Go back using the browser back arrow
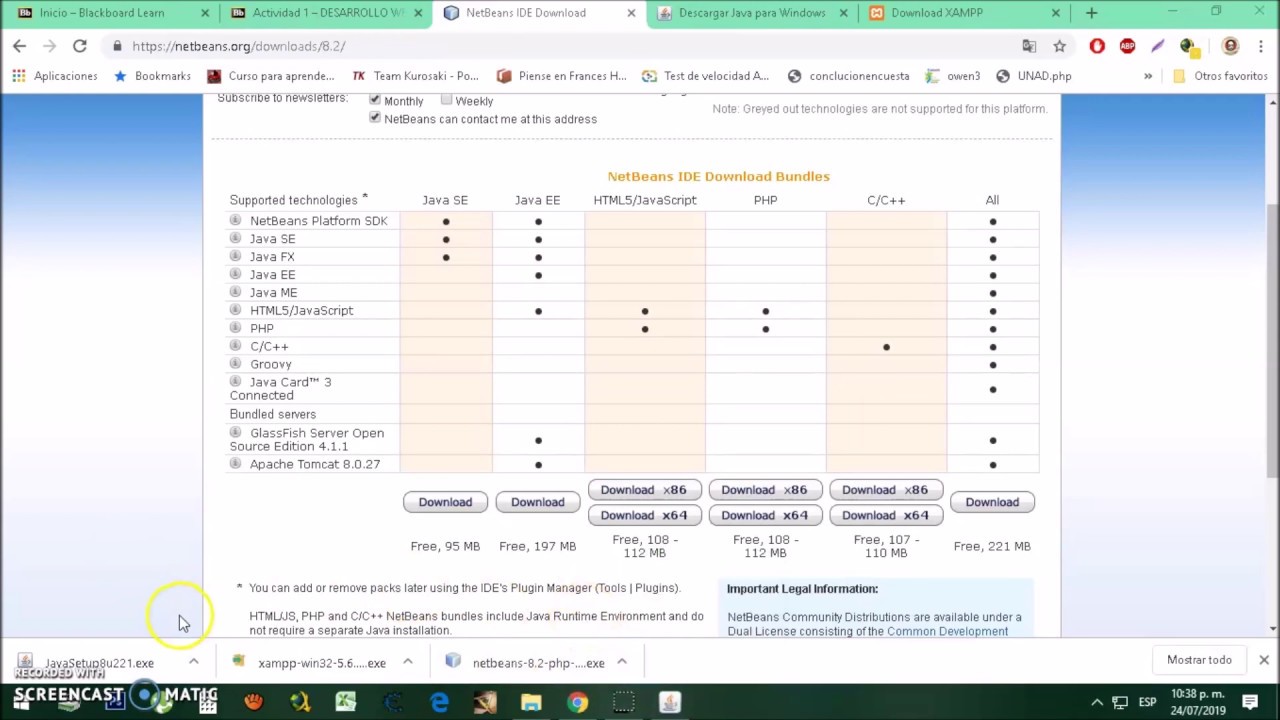The image size is (1280, 720). (19, 46)
